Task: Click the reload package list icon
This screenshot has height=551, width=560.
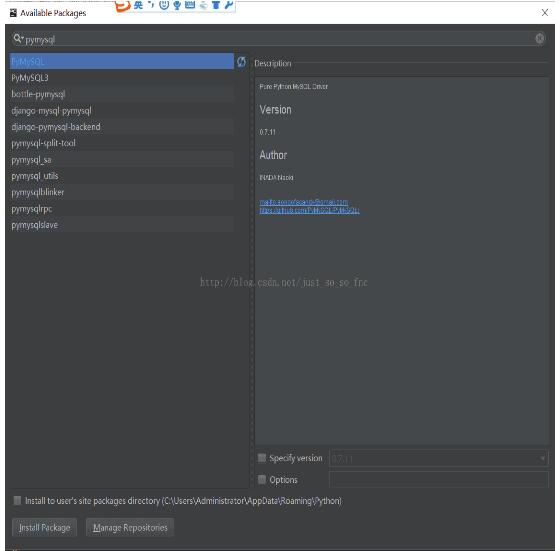Action: pos(241,62)
